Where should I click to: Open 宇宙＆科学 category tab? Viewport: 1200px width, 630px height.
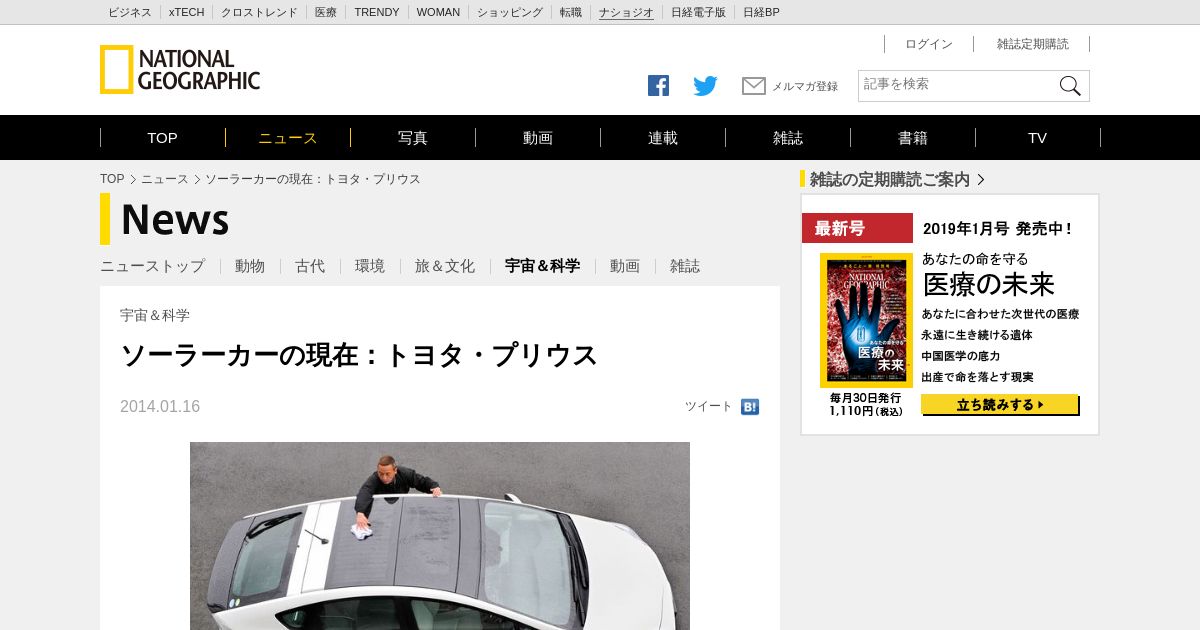coord(542,266)
